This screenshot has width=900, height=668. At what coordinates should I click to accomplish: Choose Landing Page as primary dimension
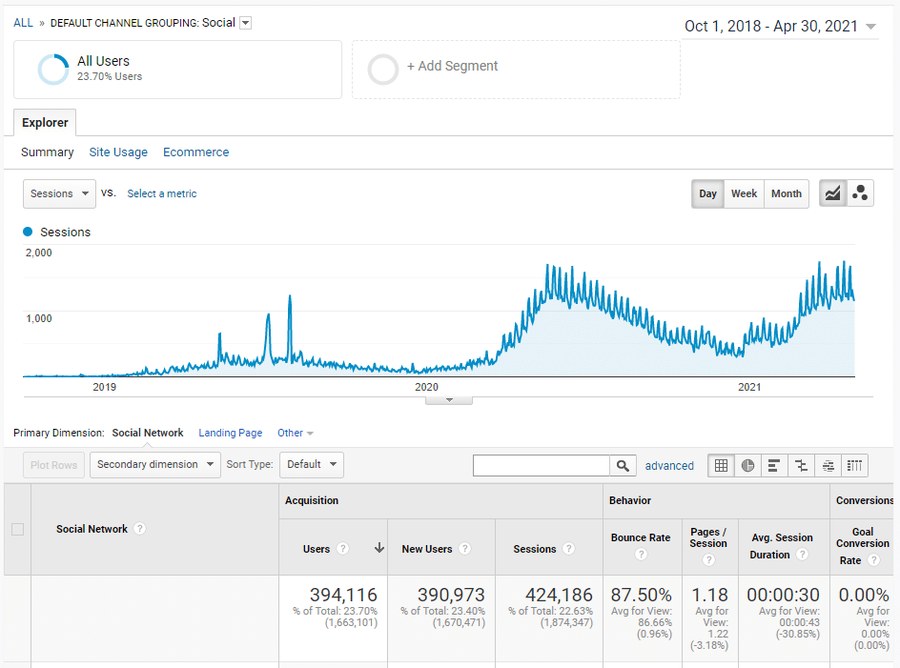pos(230,433)
